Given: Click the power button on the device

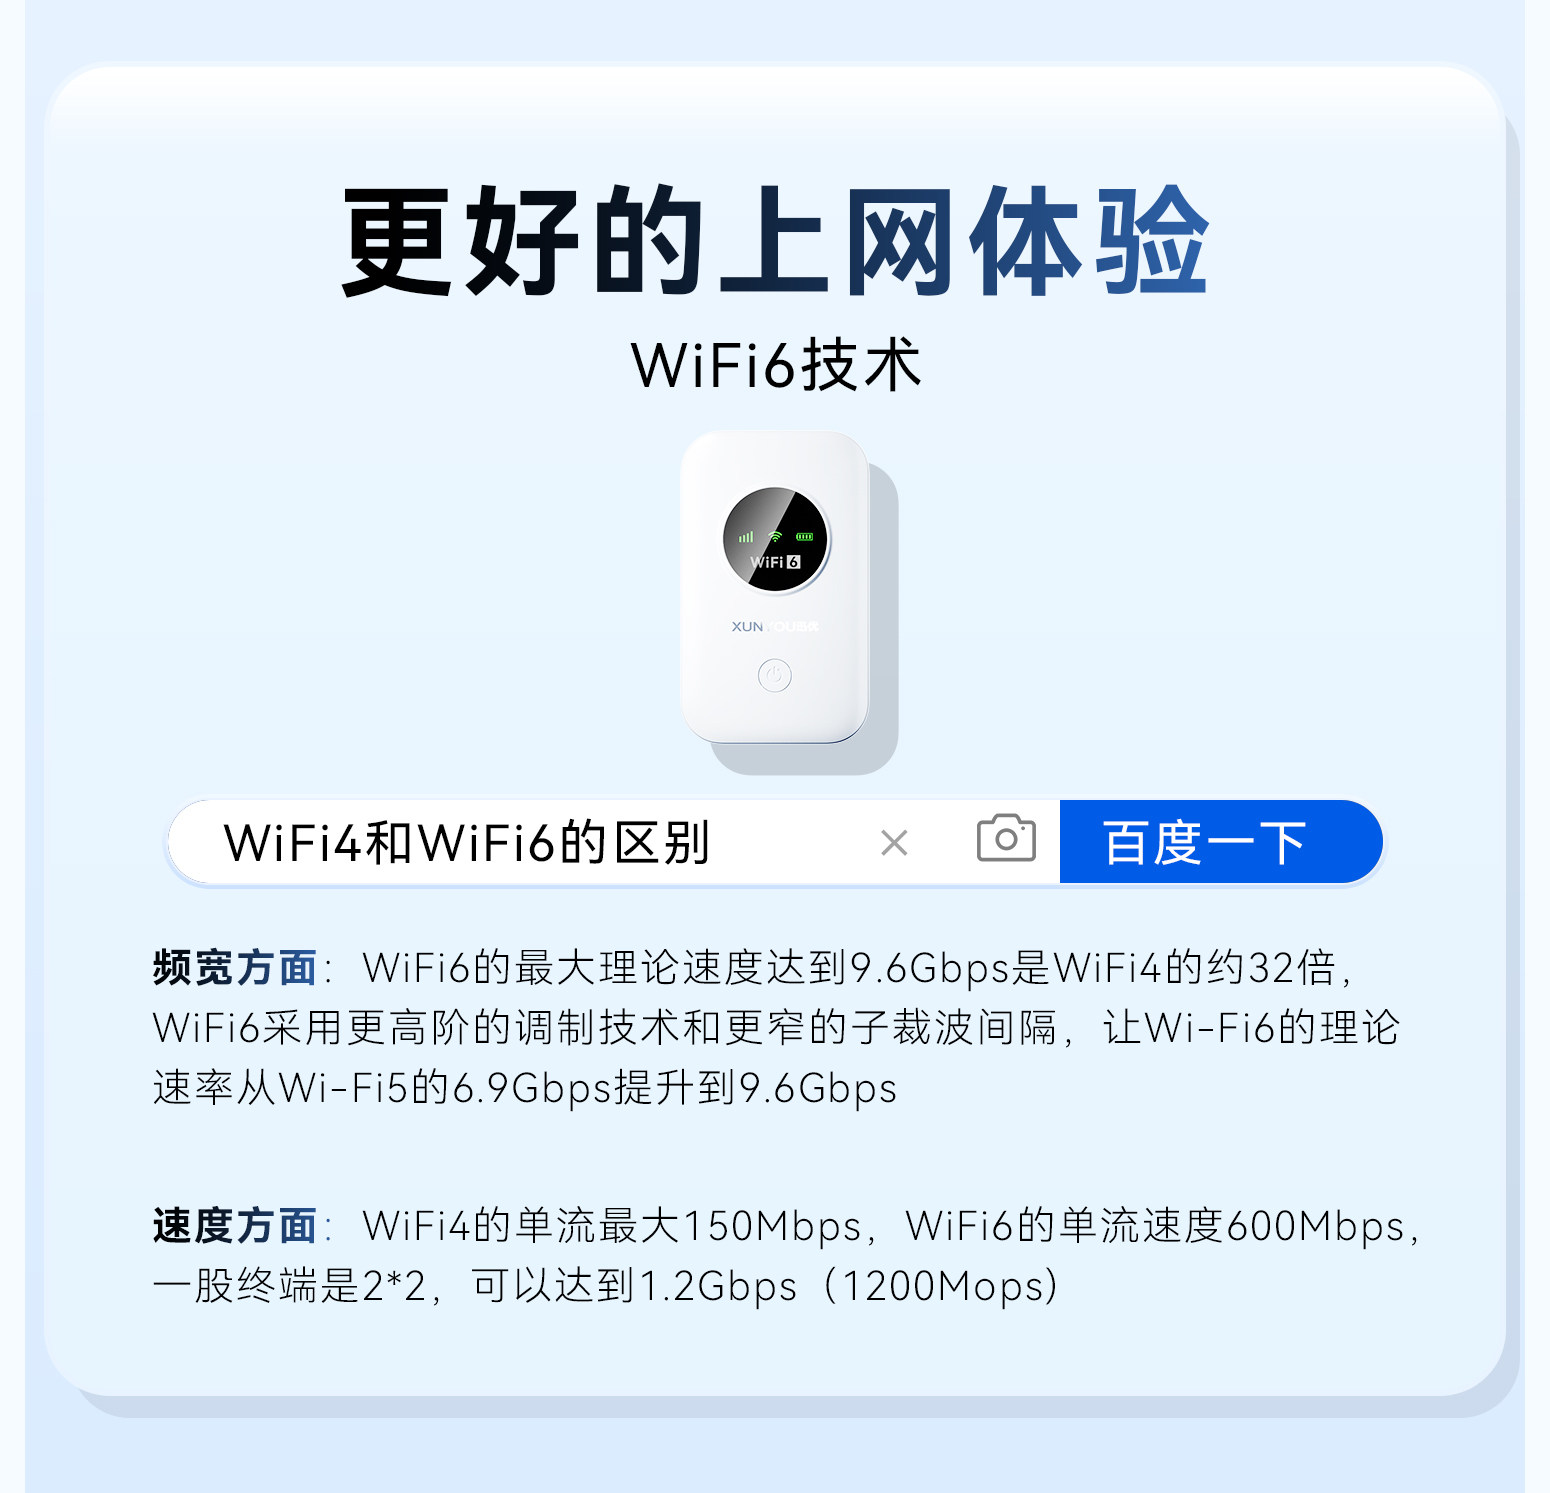Looking at the screenshot, I should 774,676.
